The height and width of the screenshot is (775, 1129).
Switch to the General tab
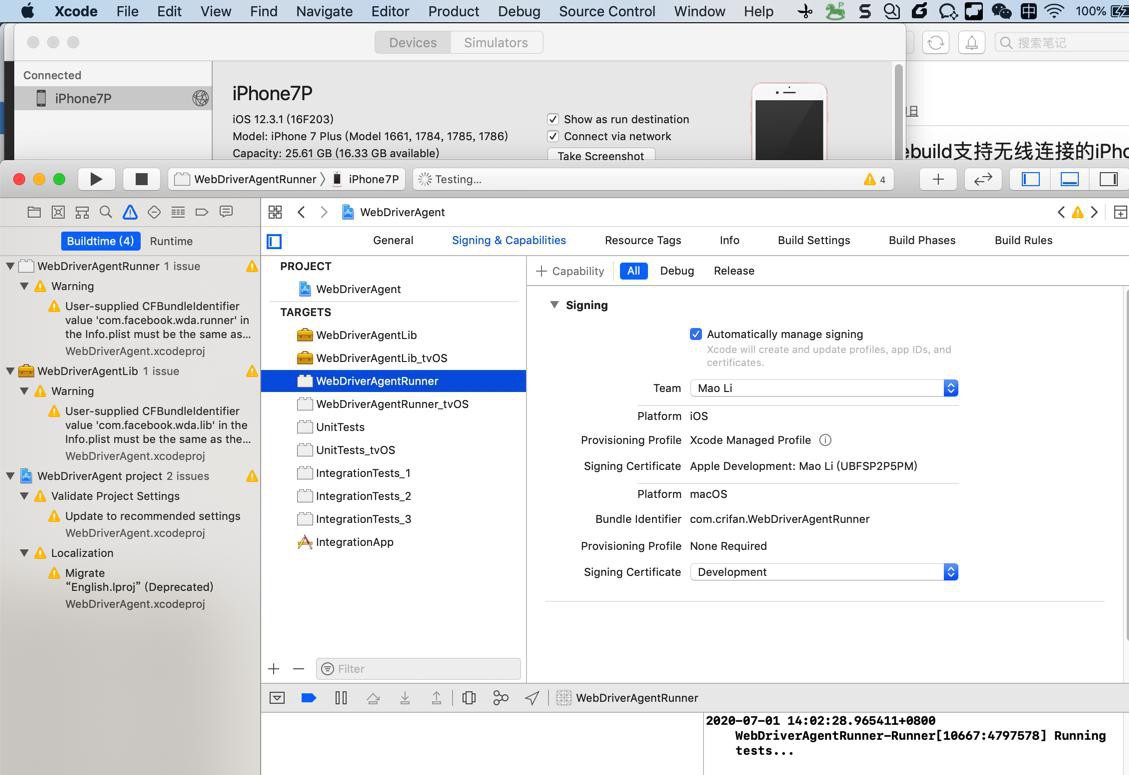393,241
